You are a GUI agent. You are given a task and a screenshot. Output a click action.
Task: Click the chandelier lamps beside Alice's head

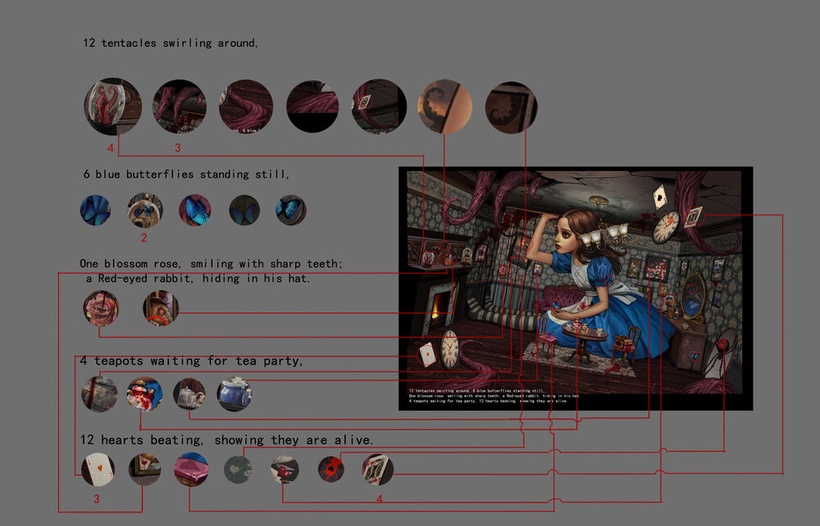tap(604, 234)
